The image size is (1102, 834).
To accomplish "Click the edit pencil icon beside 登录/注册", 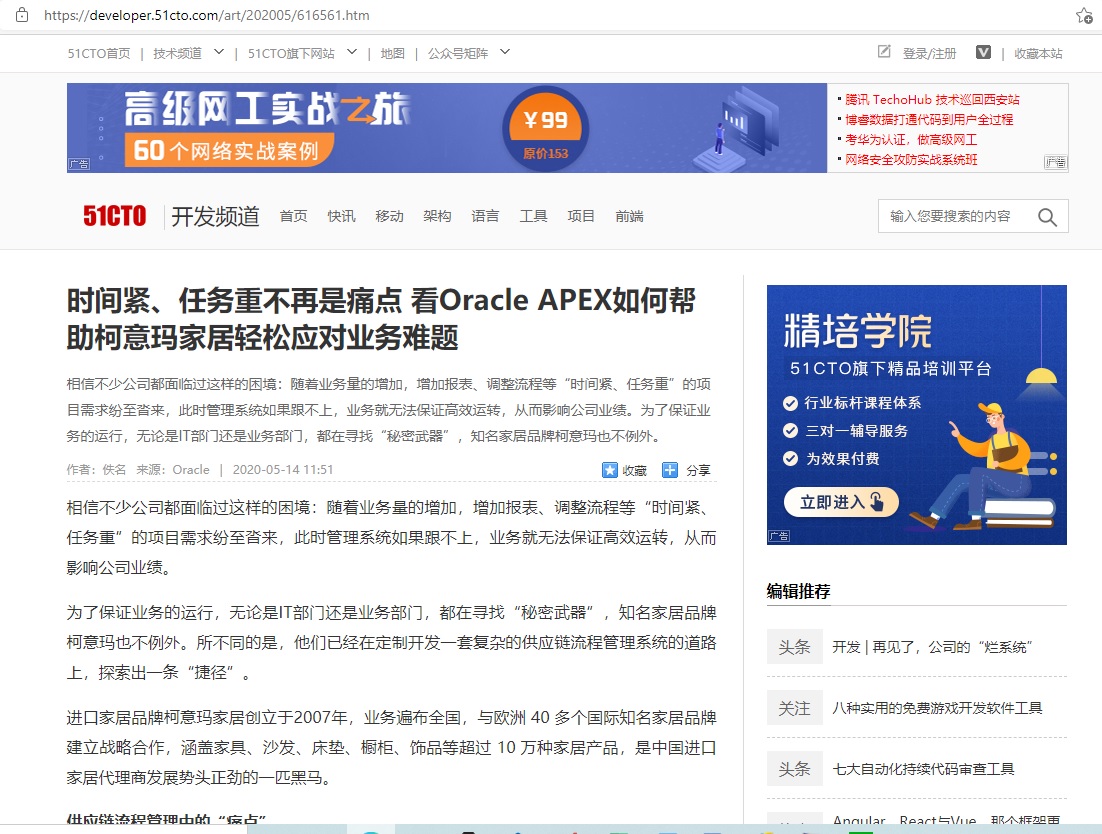I will click(884, 52).
